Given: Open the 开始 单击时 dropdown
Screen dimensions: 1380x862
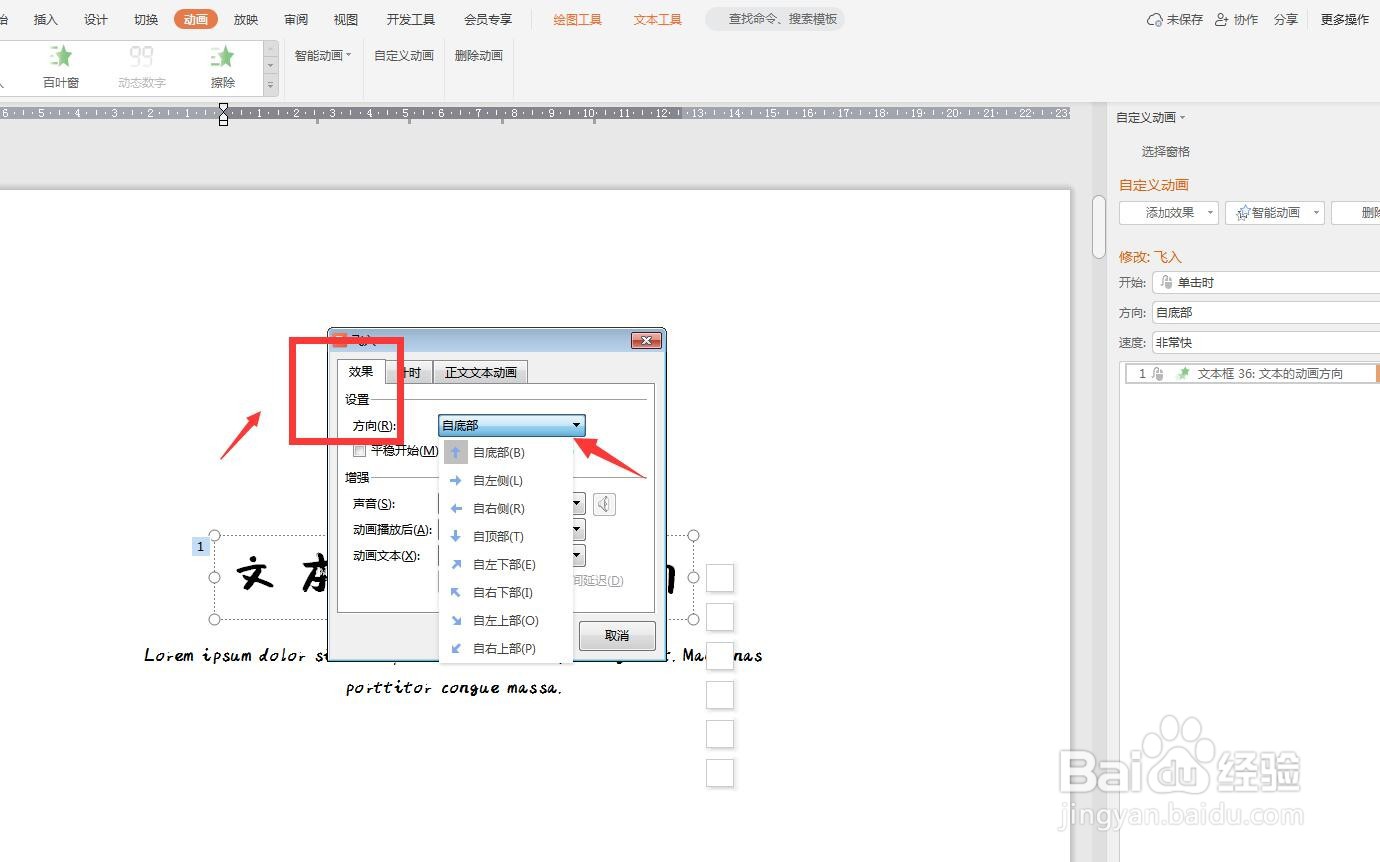Looking at the screenshot, I should 1266,283.
